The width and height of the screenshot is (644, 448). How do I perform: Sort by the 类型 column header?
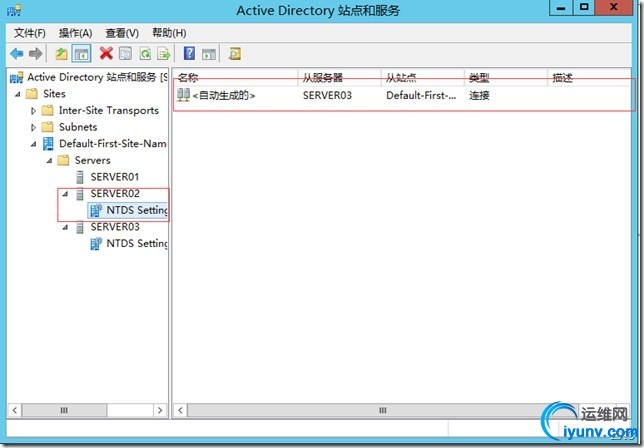tap(506, 77)
